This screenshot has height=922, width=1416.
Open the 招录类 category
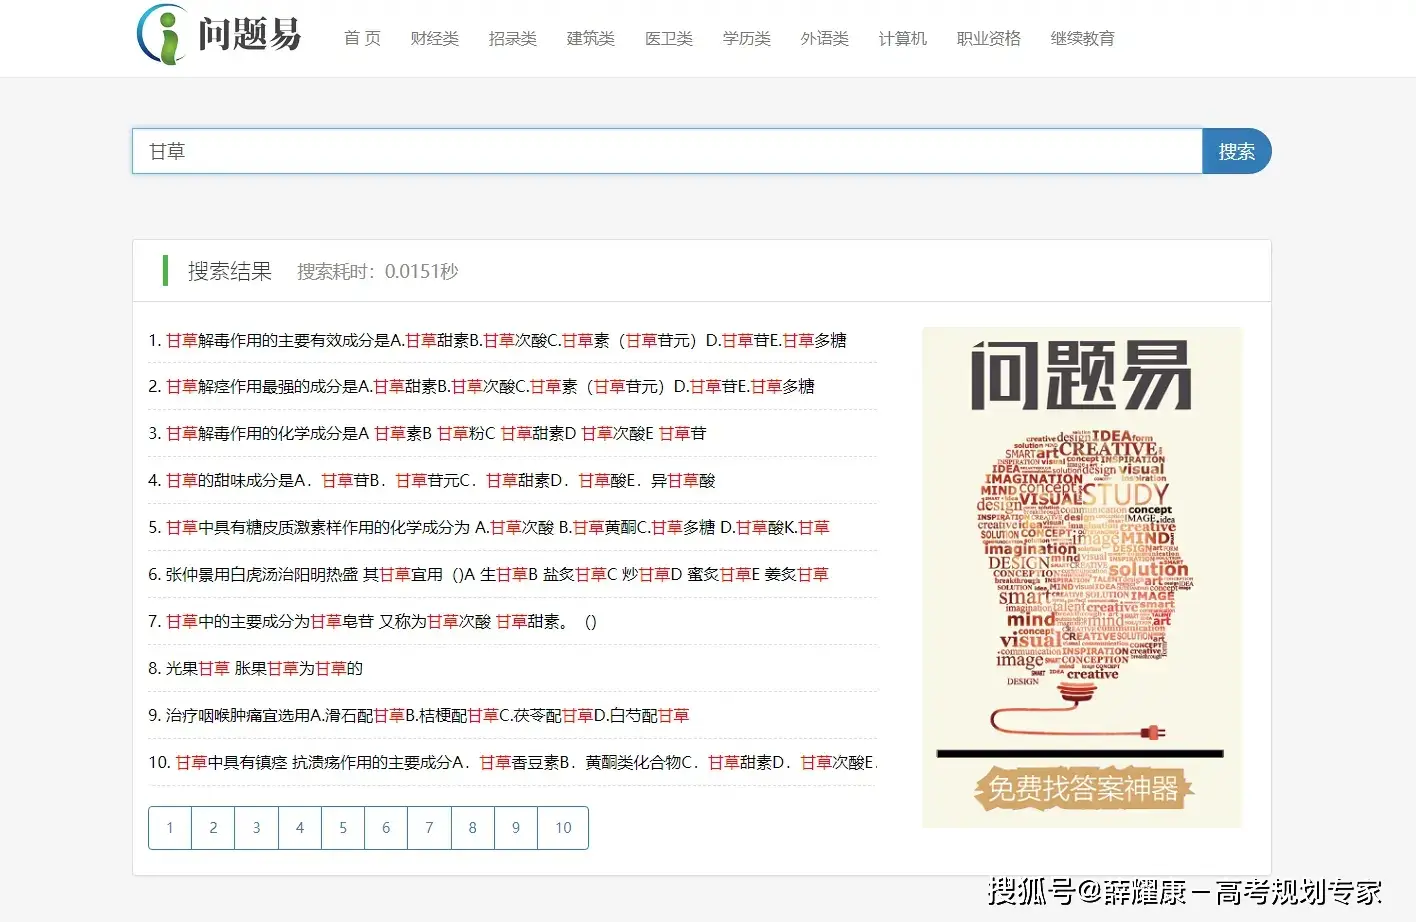pos(512,38)
